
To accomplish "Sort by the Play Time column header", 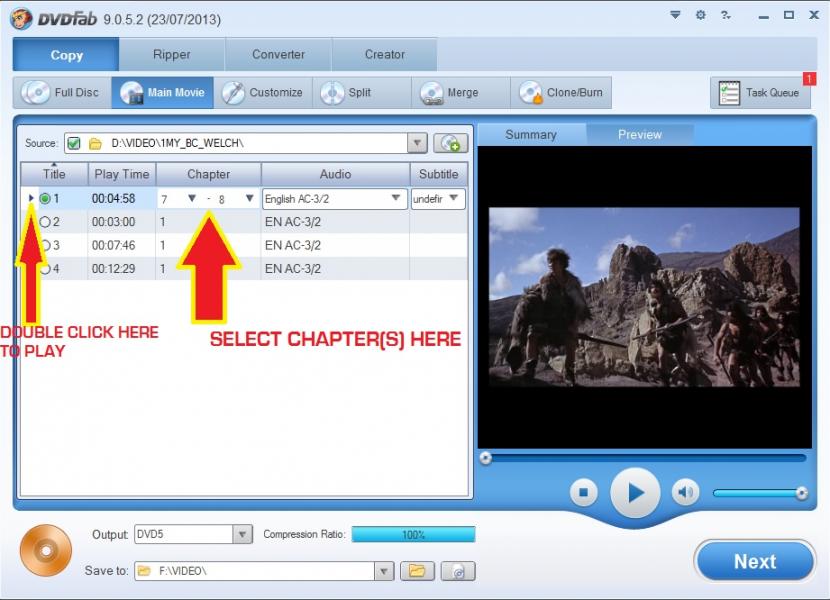I will point(122,174).
